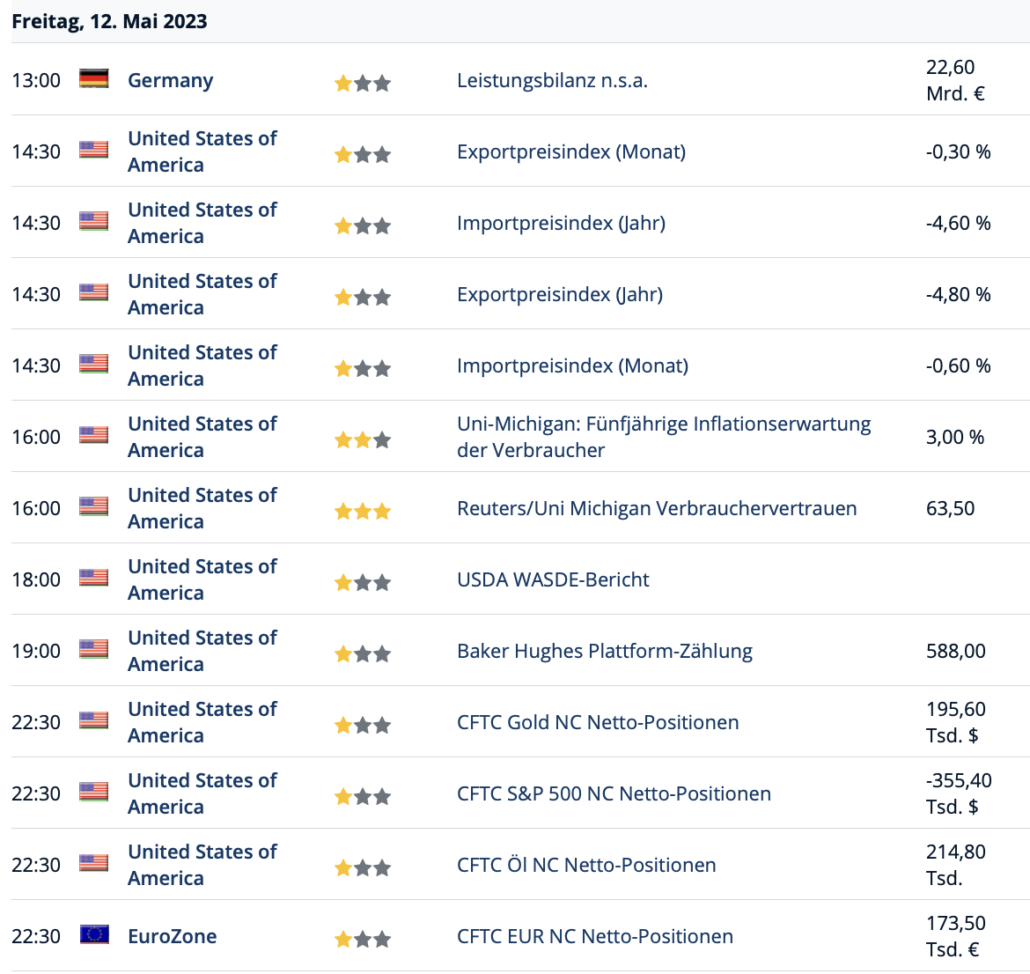
Task: Click the value '-0,30 %'
Action: pyautogui.click(x=958, y=152)
